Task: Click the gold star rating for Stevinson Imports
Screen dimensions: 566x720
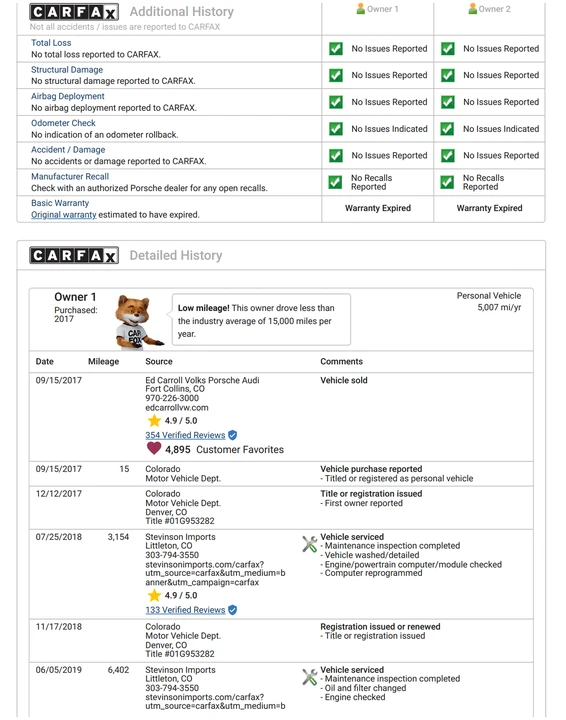Action: [x=154, y=596]
